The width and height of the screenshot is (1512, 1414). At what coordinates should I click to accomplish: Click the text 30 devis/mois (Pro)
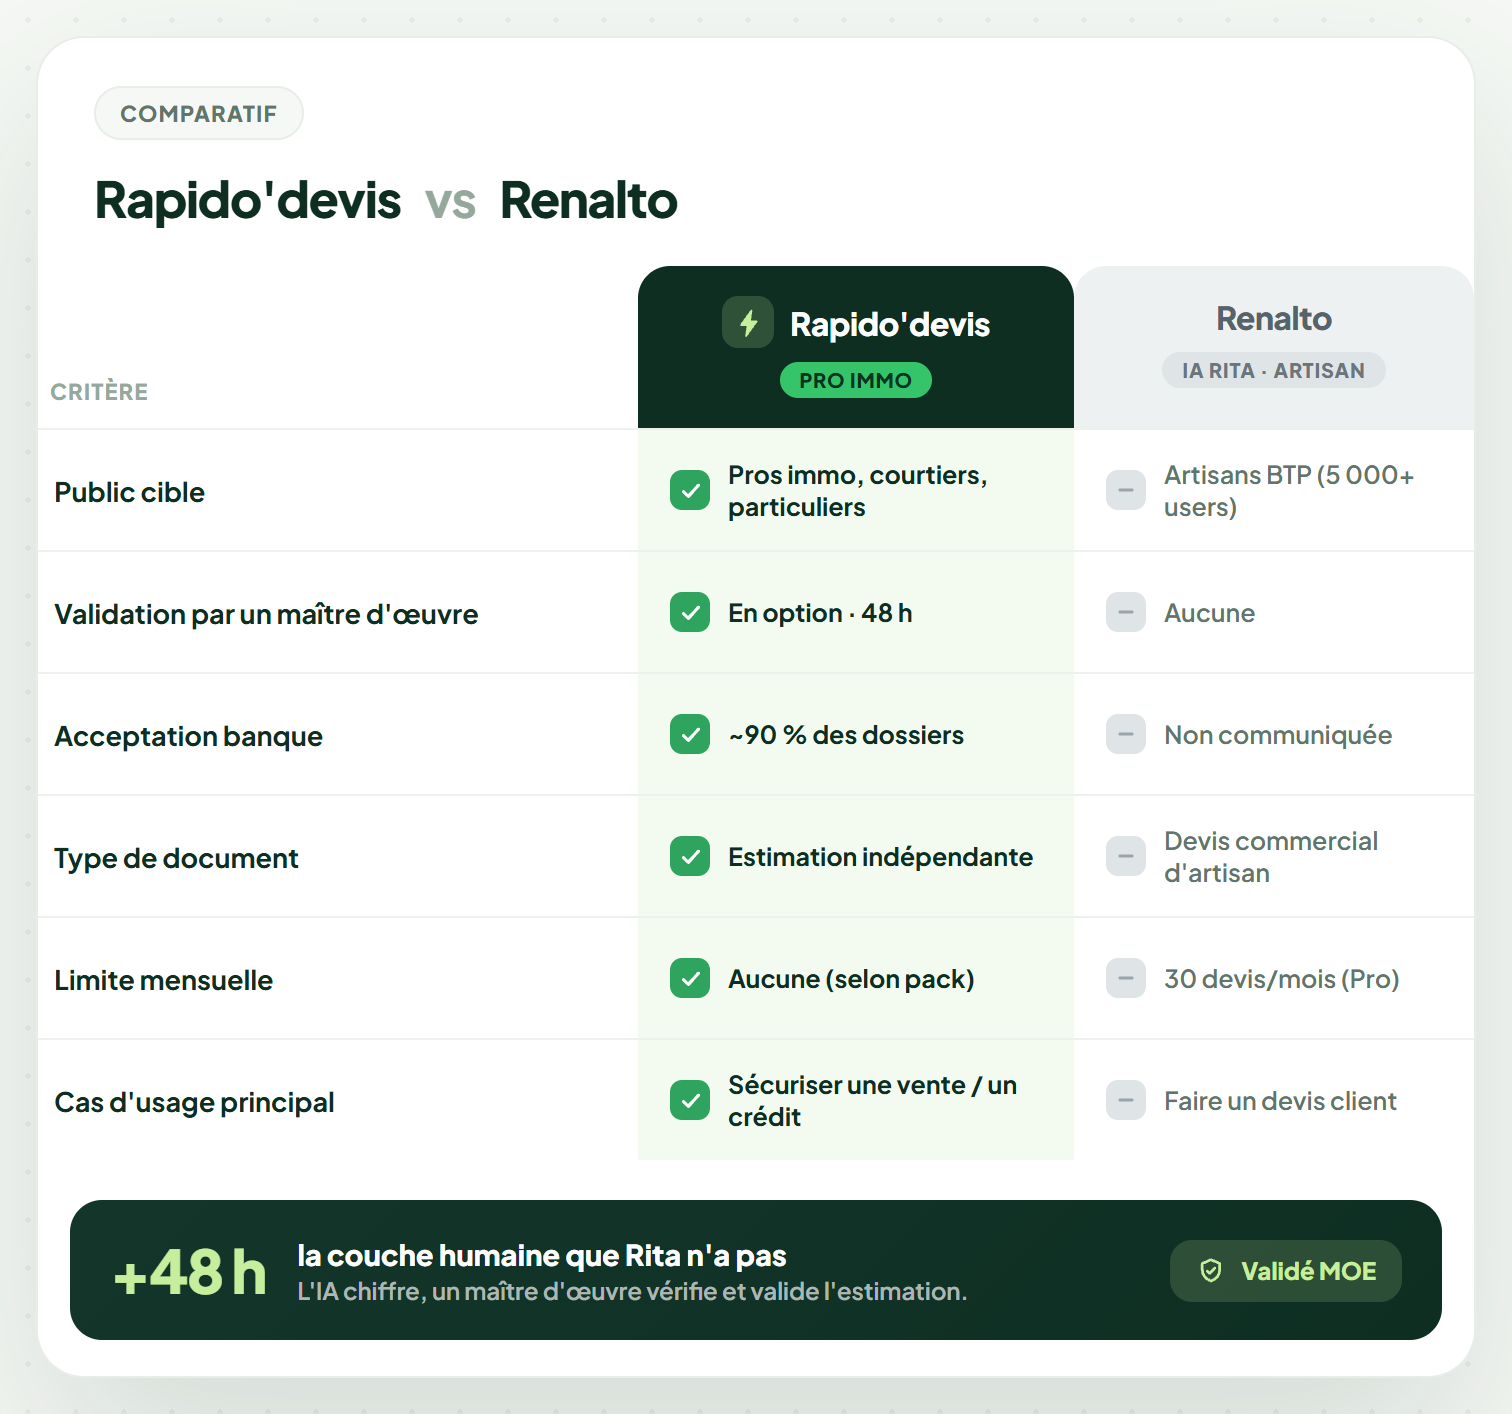(1281, 979)
